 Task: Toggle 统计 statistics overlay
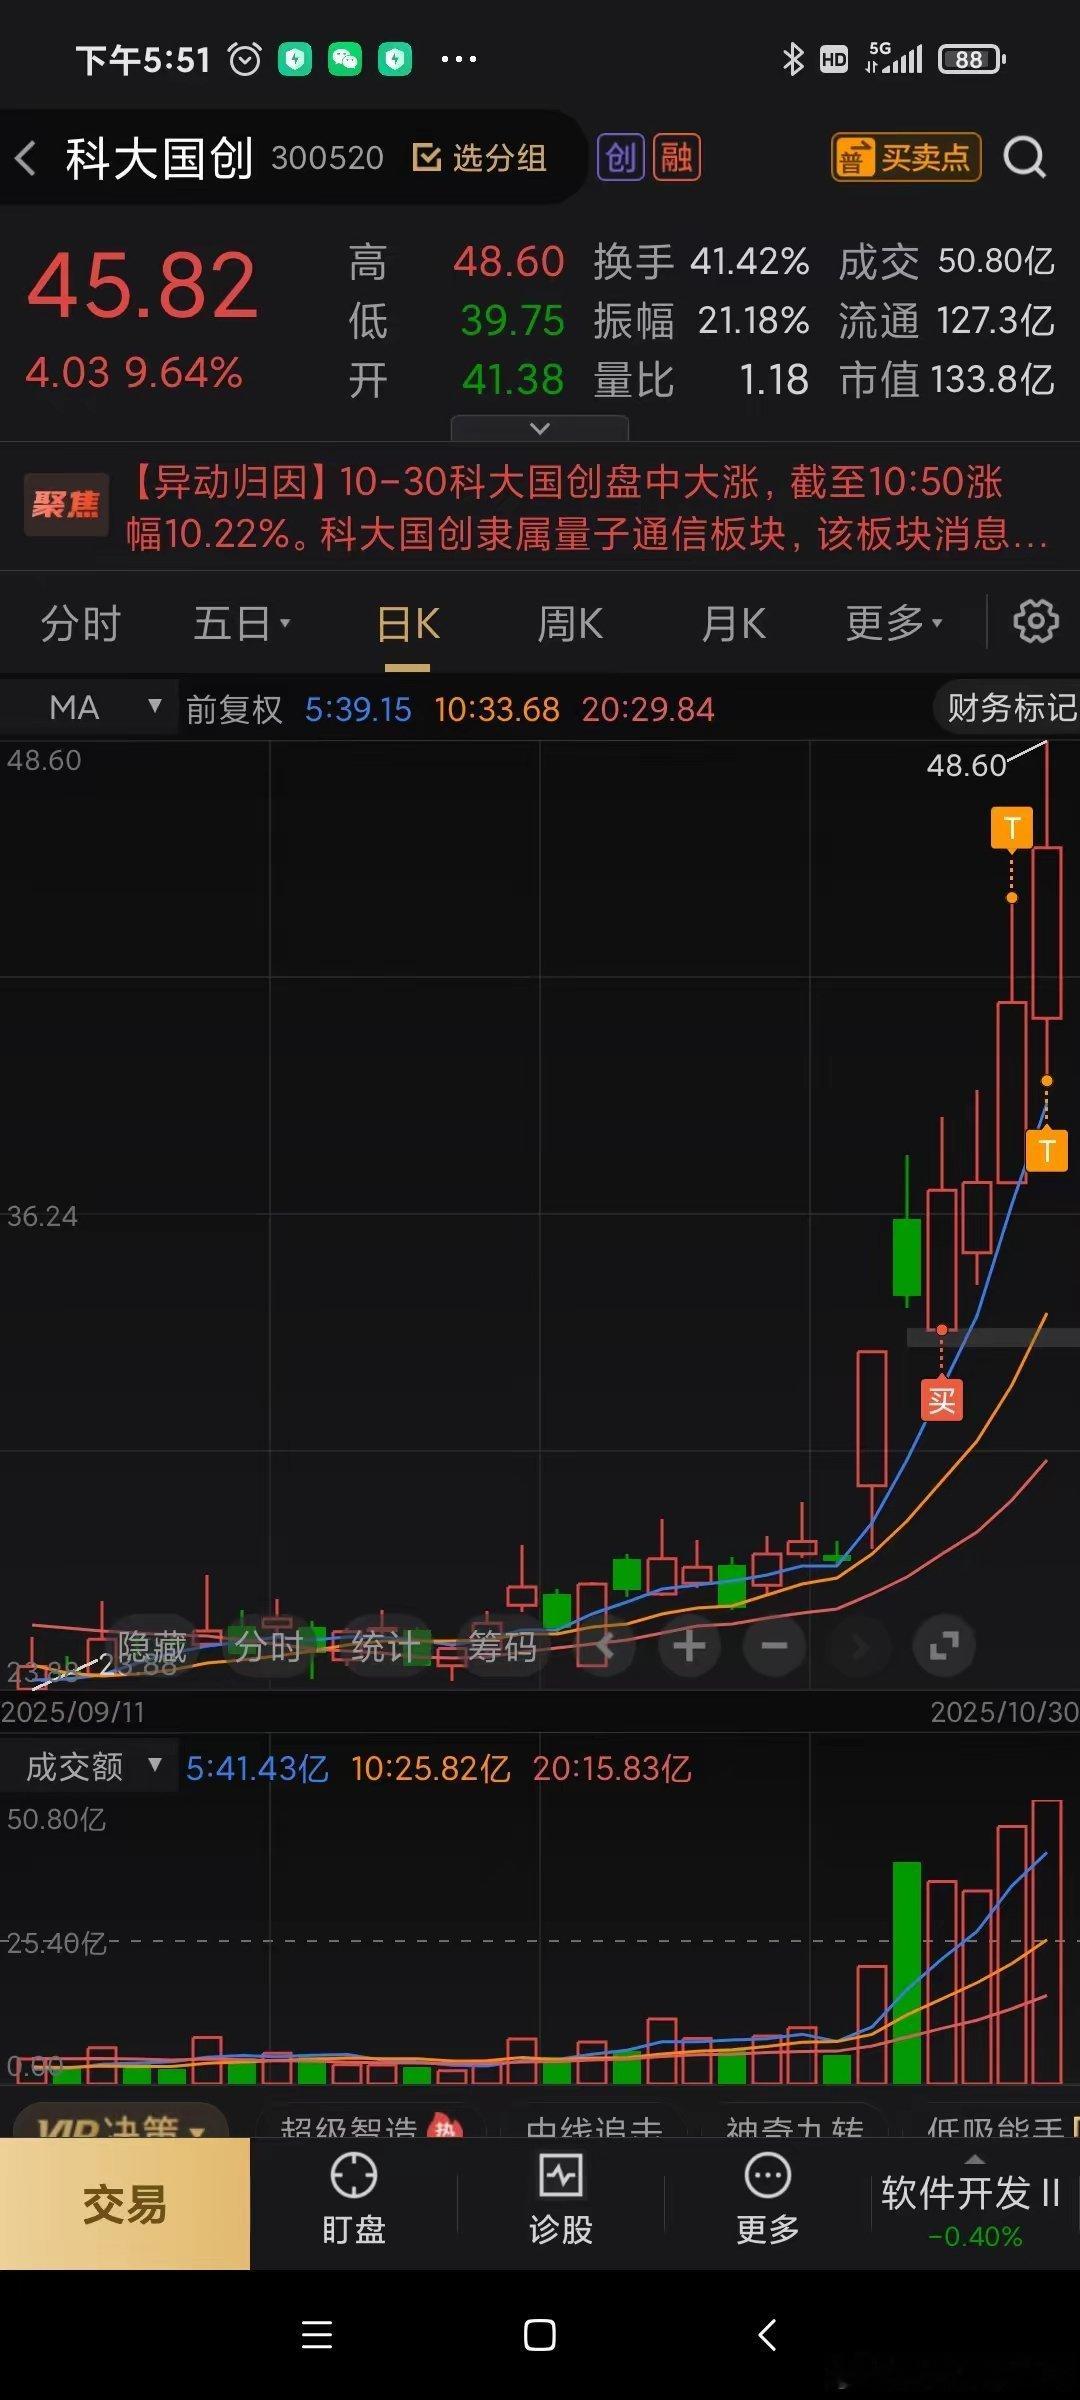tap(385, 1646)
